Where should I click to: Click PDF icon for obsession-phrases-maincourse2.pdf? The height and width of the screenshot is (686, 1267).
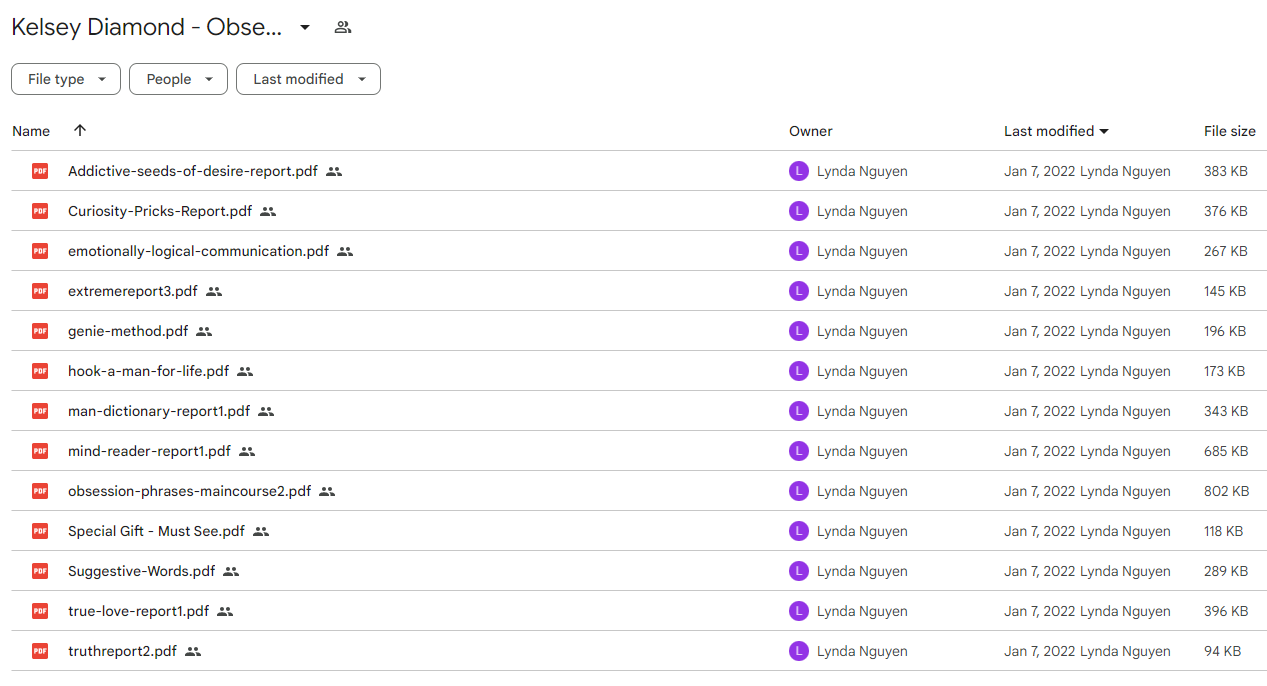pyautogui.click(x=40, y=491)
